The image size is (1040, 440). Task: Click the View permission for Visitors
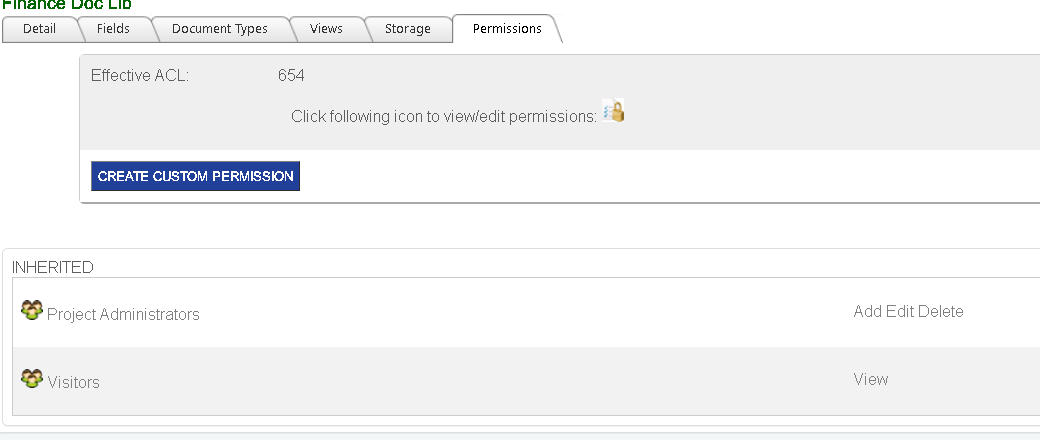(871, 380)
